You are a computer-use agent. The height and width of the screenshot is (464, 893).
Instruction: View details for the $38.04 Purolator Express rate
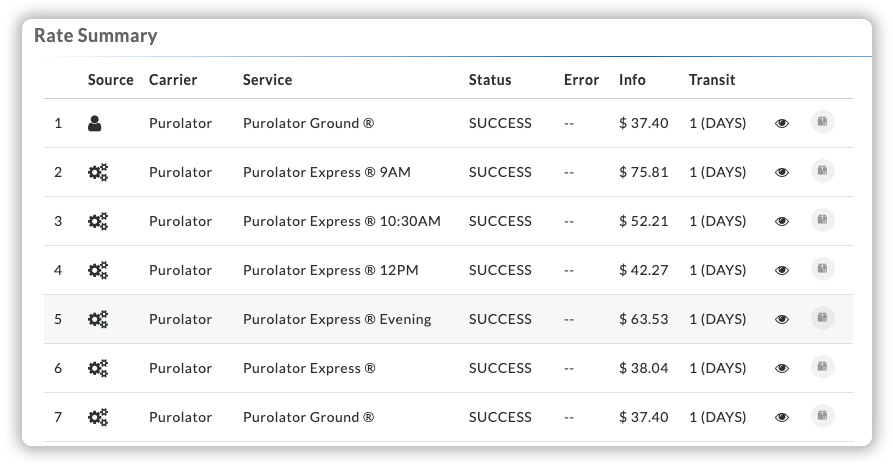click(781, 368)
